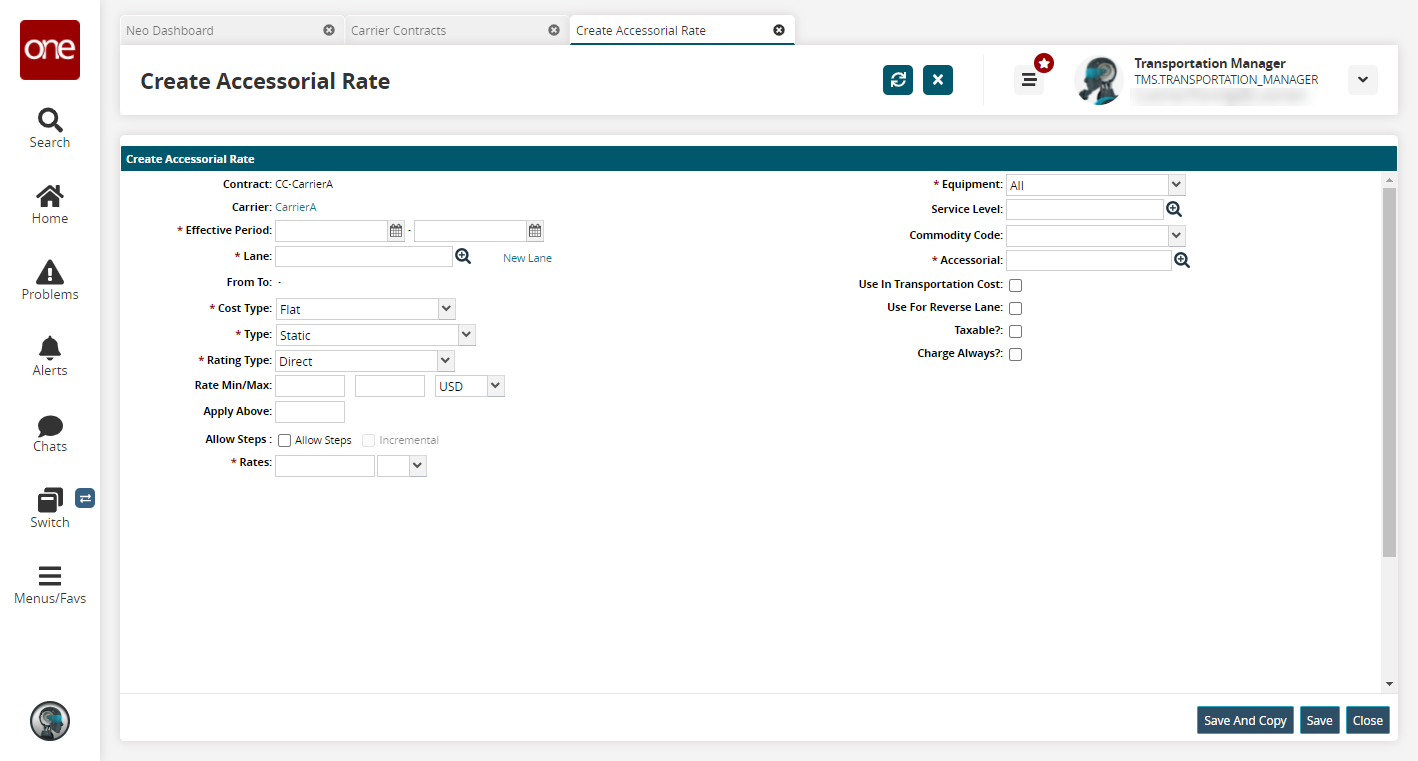This screenshot has width=1418, height=761.
Task: Click the Save And Copy button
Action: coord(1244,720)
